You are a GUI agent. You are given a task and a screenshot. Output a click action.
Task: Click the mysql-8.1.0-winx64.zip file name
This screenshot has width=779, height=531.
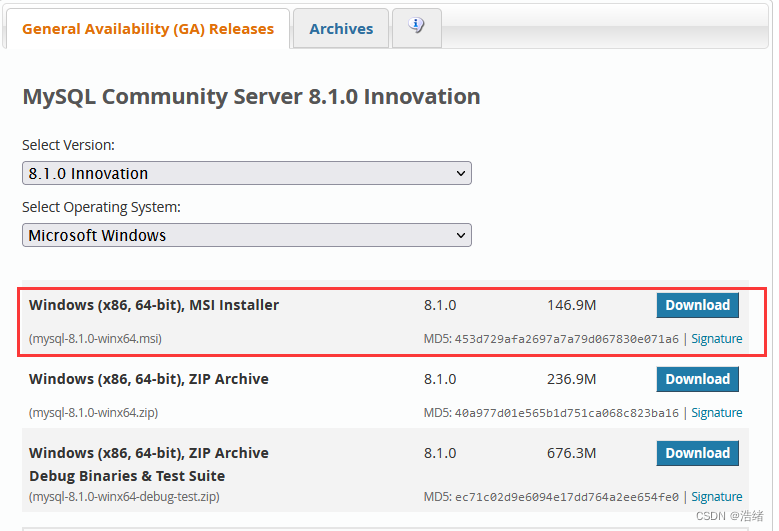pos(93,413)
